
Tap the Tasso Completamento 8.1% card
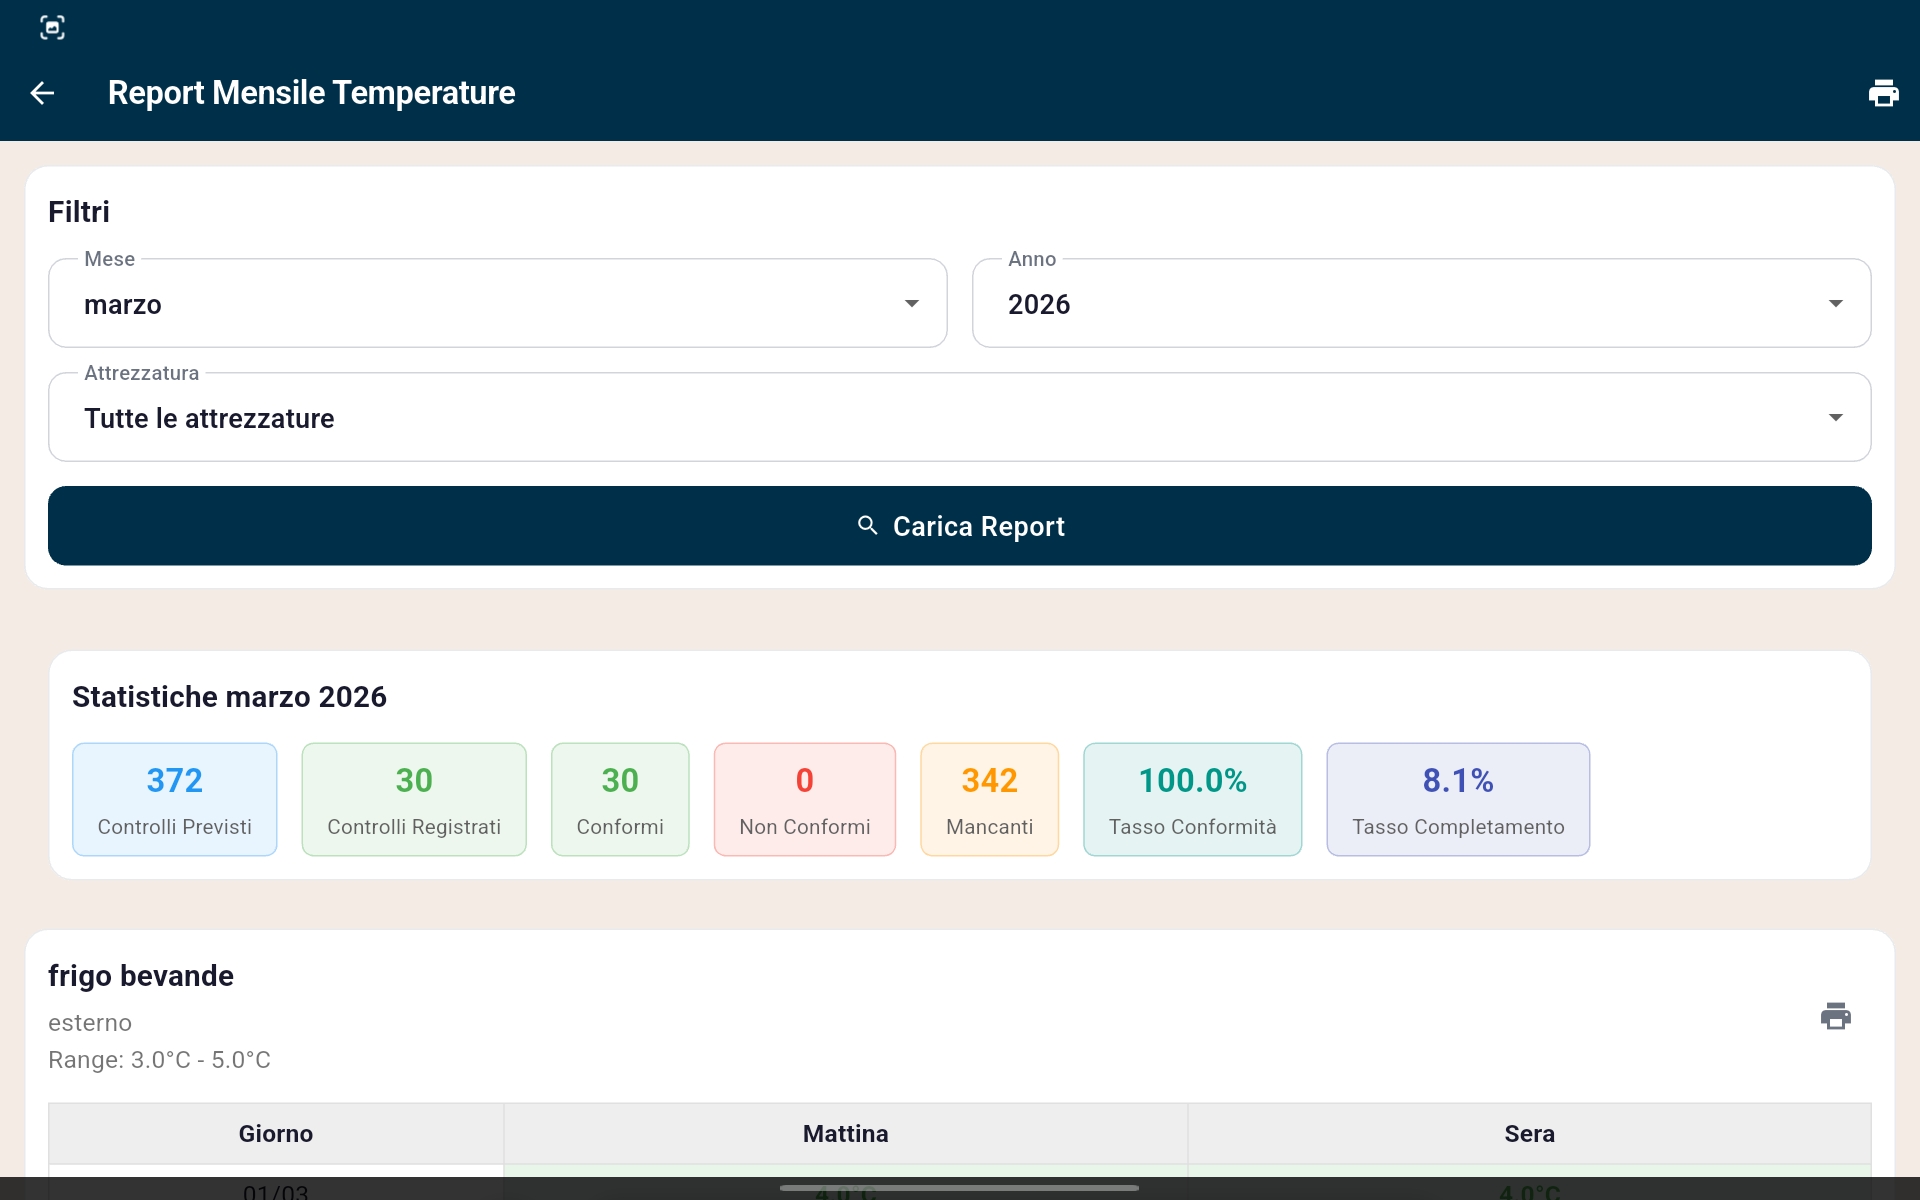(1457, 799)
